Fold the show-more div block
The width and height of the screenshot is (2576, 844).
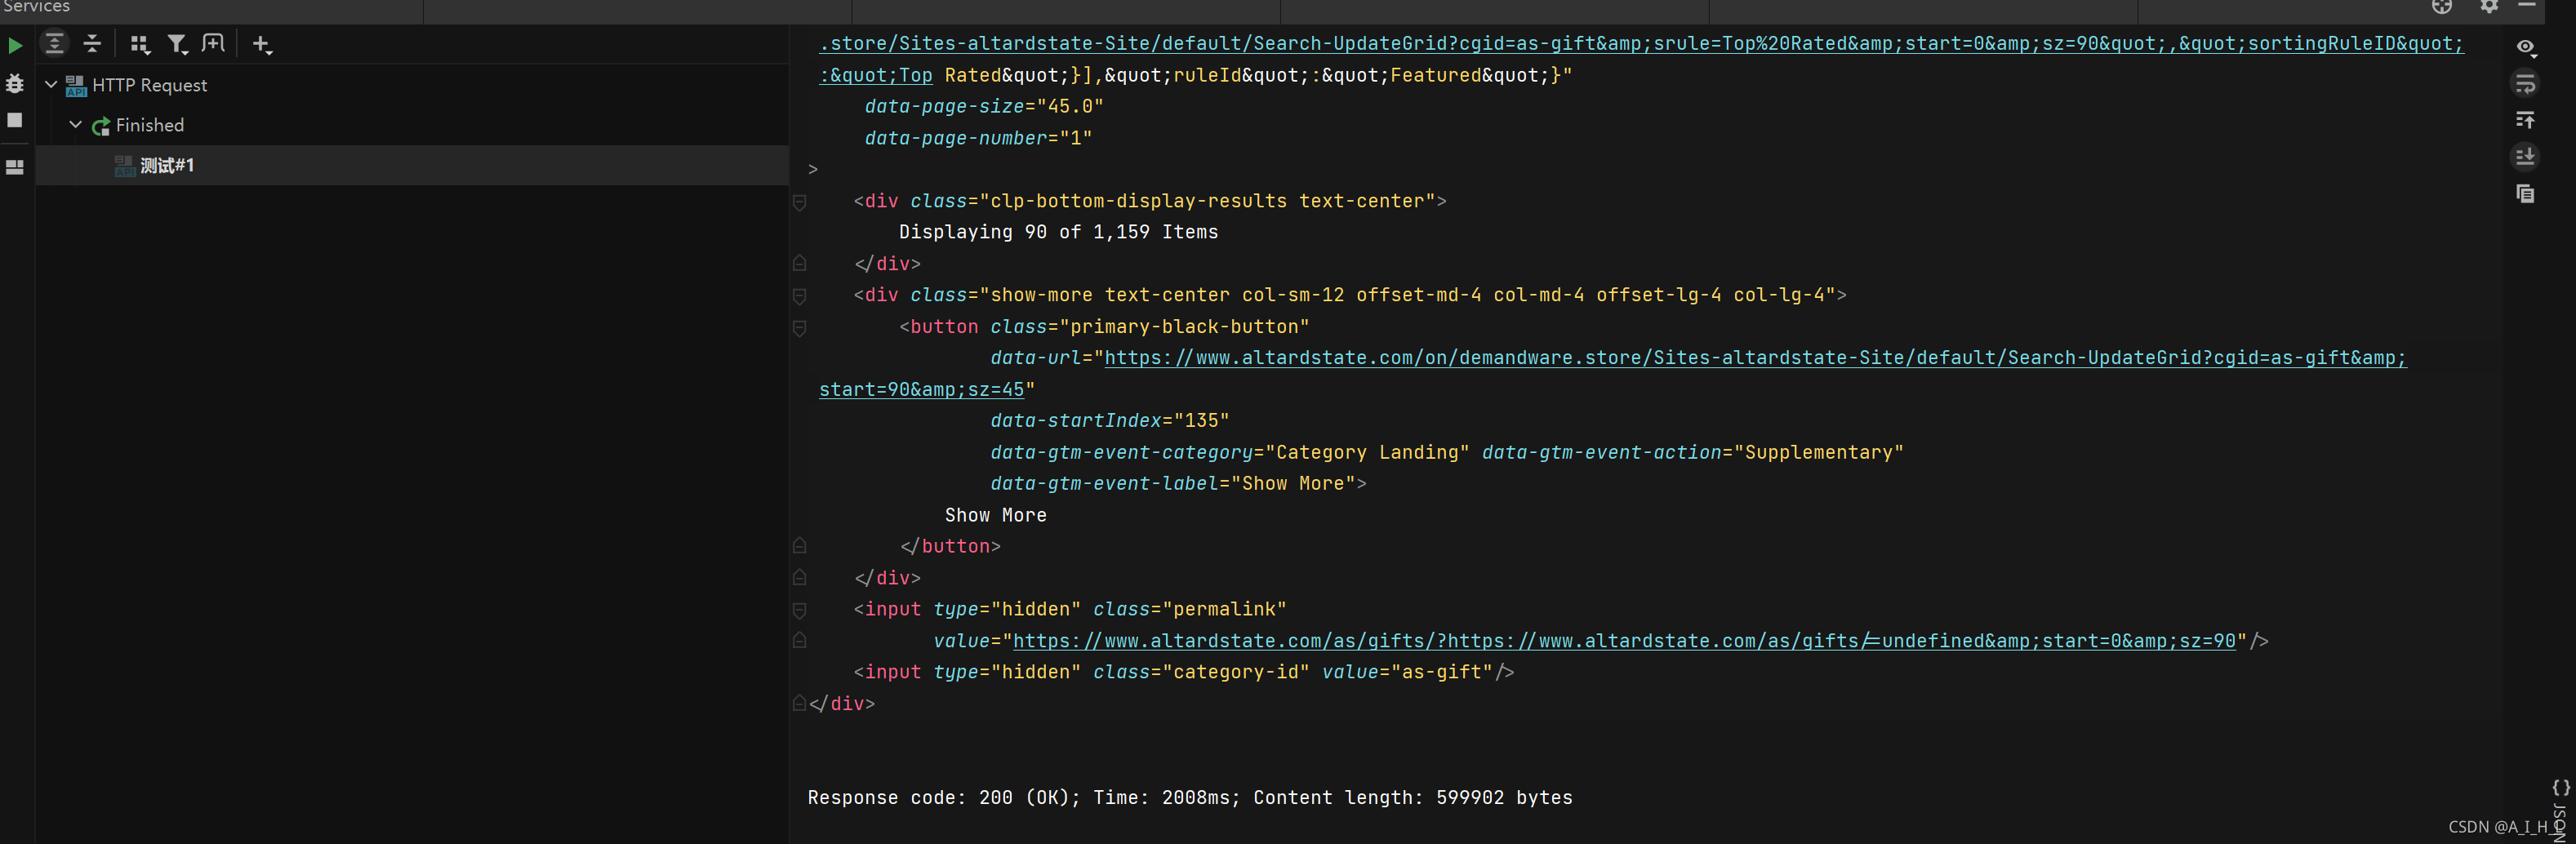click(800, 297)
